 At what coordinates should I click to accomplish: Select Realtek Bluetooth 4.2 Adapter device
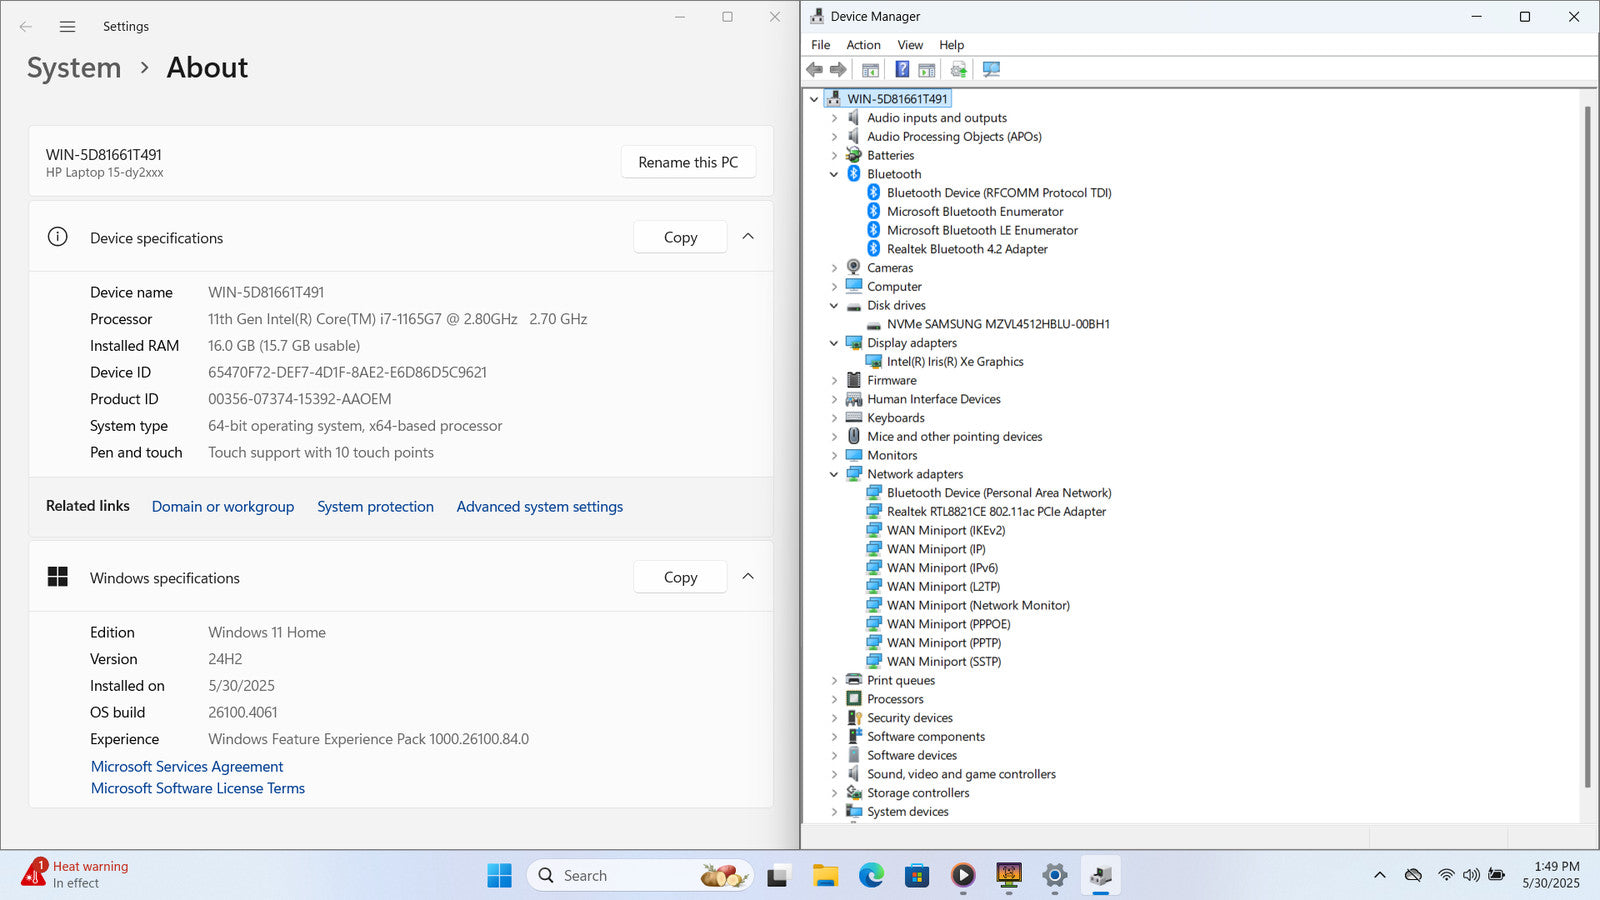967,249
